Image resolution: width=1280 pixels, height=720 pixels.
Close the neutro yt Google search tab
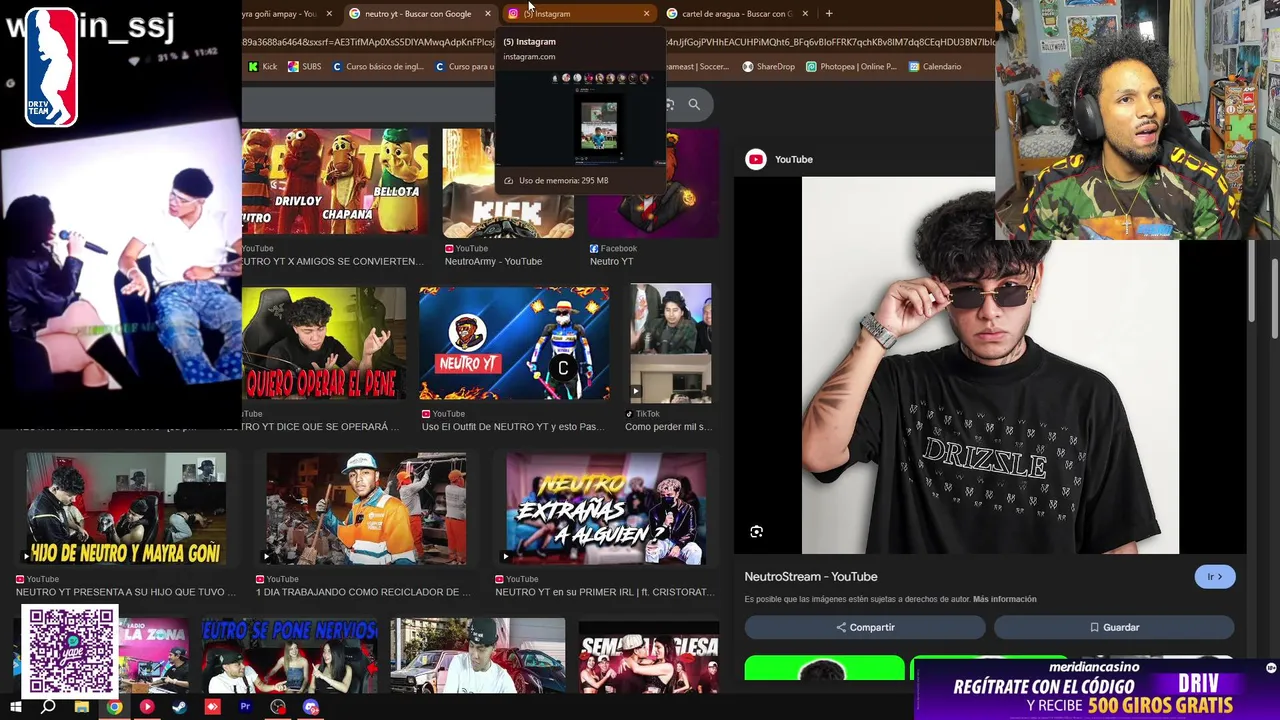(487, 14)
